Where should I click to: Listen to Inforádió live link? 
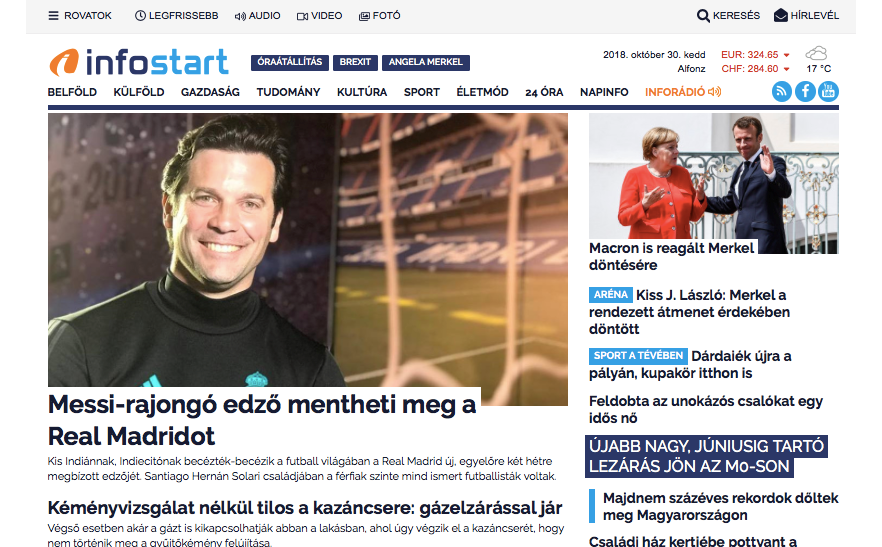(x=683, y=92)
